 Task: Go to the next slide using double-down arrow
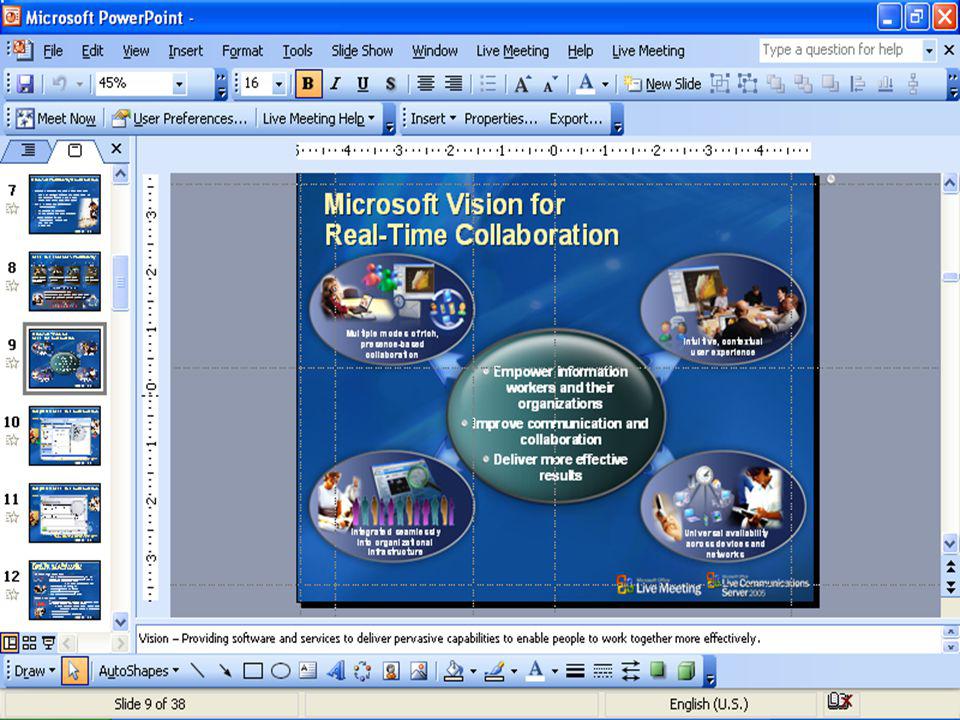click(x=950, y=587)
